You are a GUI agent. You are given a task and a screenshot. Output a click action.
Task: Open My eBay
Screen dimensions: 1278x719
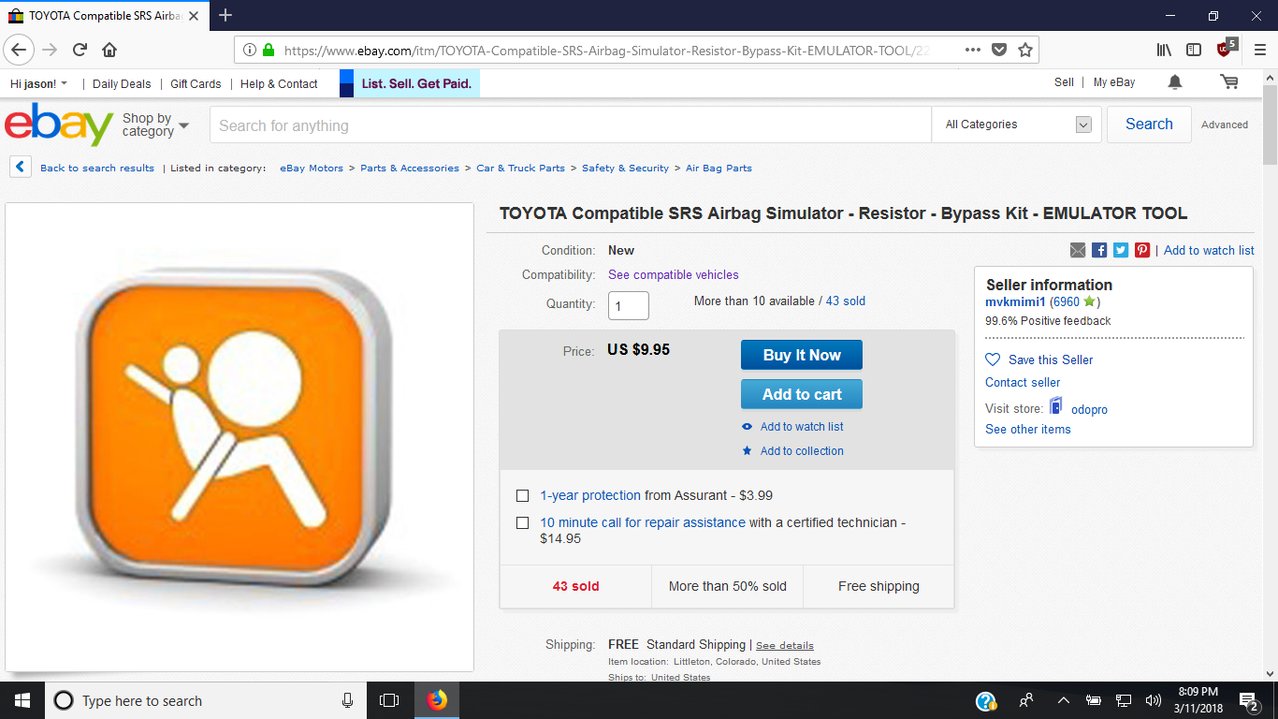(1114, 82)
